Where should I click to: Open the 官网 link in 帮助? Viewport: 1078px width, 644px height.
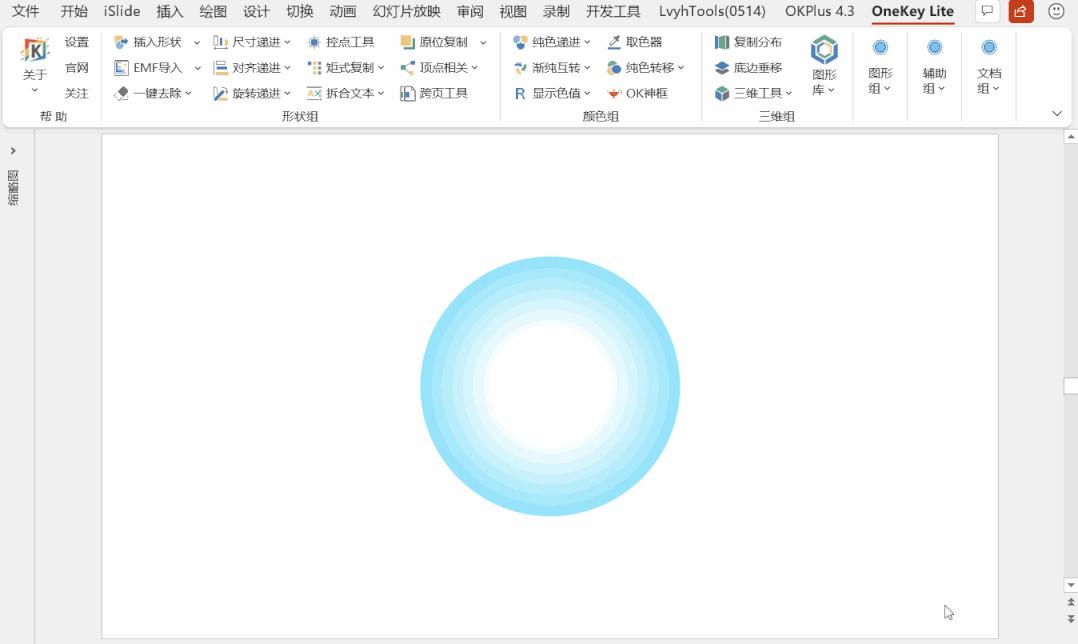pyautogui.click(x=76, y=68)
